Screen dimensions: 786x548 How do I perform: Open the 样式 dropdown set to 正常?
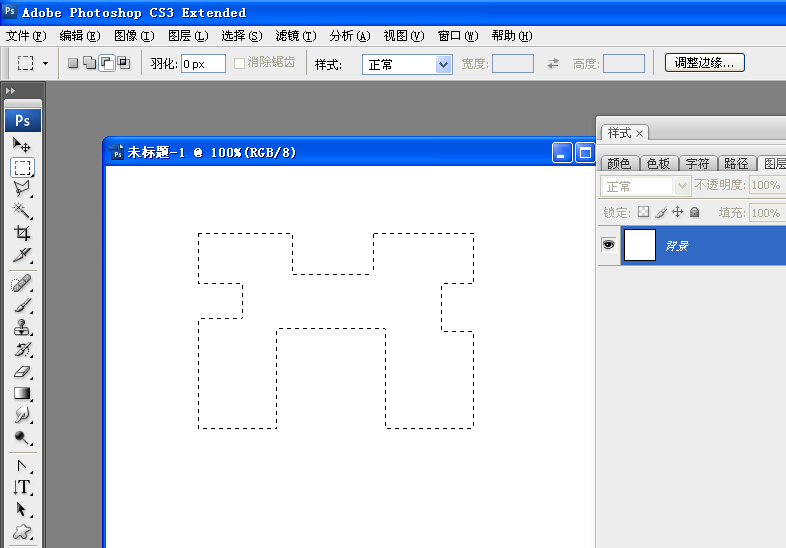(x=408, y=64)
